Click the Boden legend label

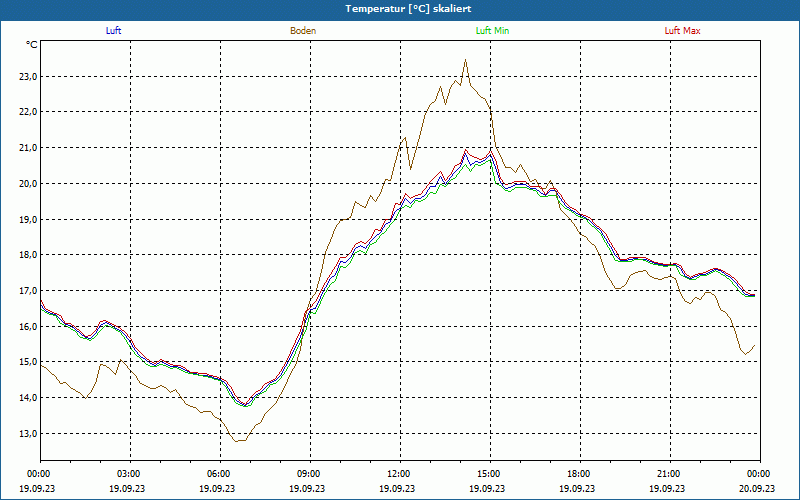[303, 31]
